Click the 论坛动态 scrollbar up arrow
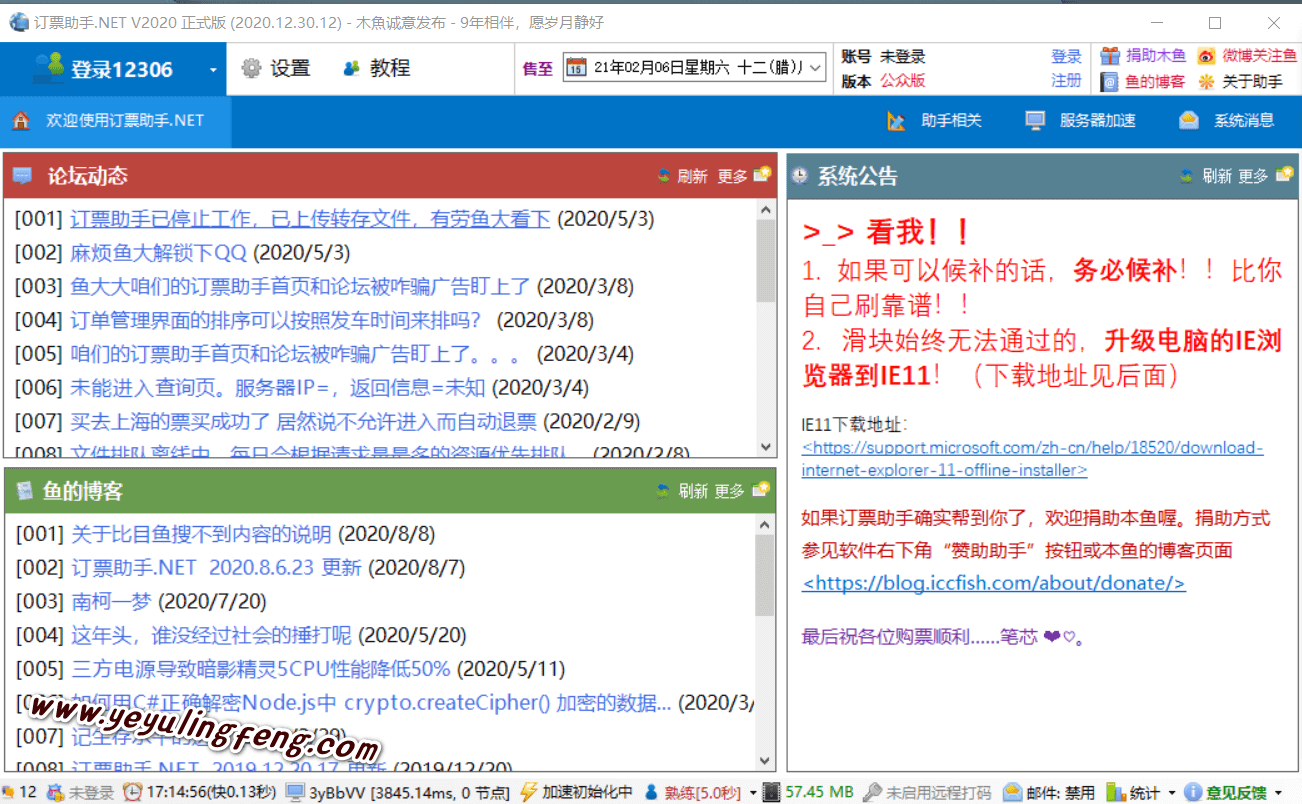Screen dimensions: 1302x804 tap(766, 210)
